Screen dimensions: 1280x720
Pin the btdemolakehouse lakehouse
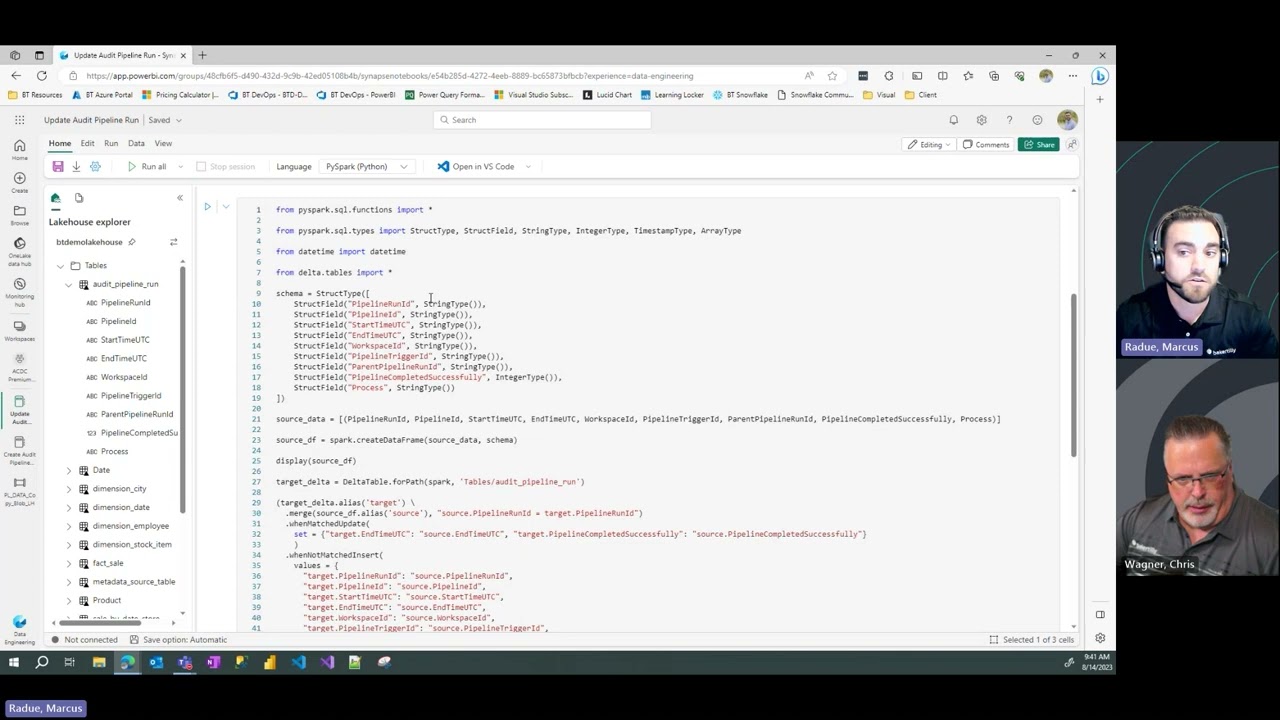click(131, 242)
